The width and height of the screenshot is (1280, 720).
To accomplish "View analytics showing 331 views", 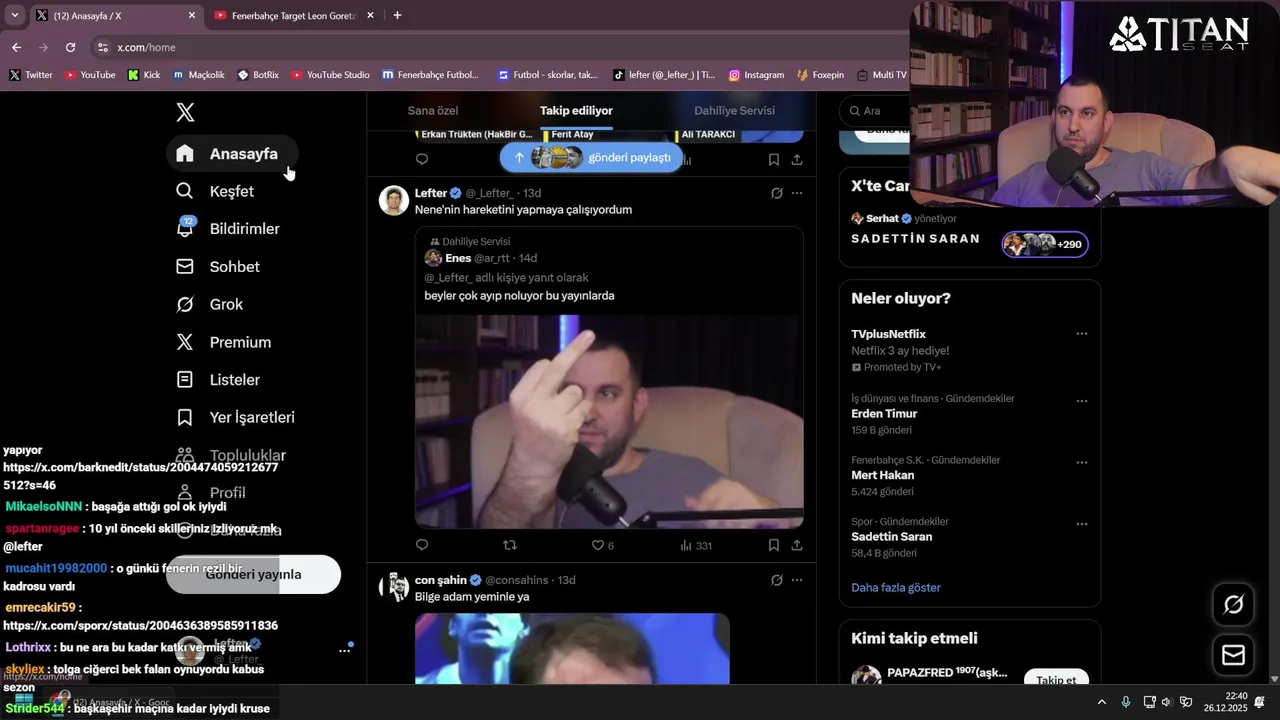I will (x=696, y=545).
